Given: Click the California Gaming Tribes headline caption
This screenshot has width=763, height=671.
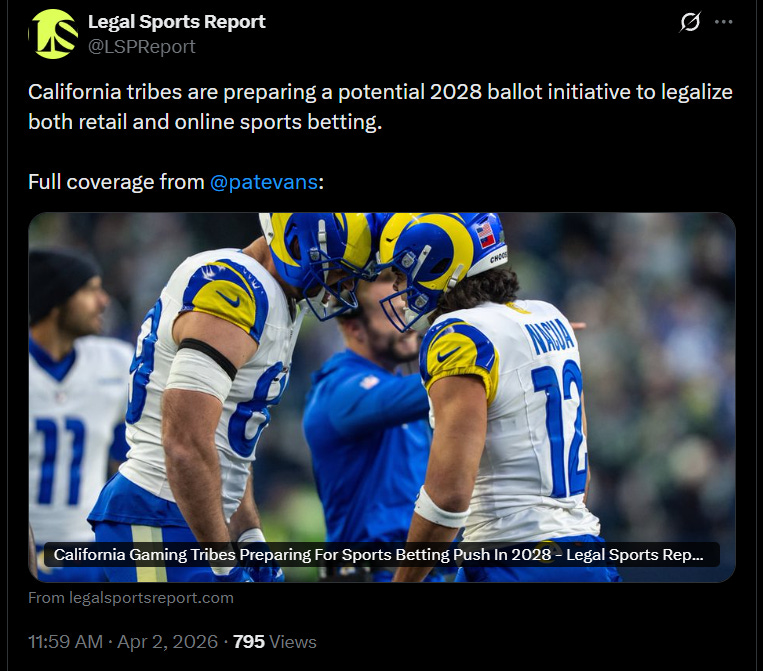Looking at the screenshot, I should pyautogui.click(x=379, y=555).
